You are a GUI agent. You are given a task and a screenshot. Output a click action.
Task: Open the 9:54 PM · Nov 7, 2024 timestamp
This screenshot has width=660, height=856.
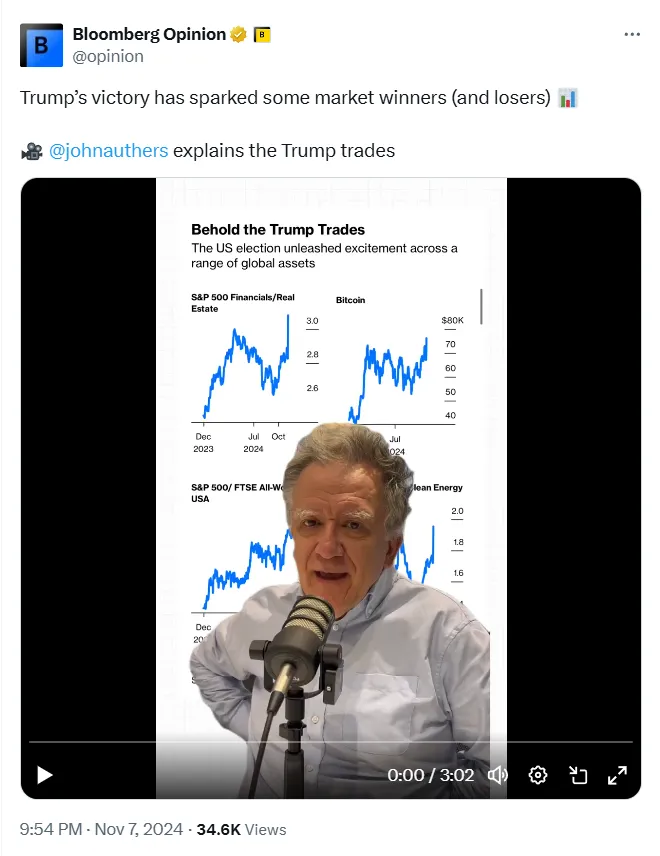point(101,829)
